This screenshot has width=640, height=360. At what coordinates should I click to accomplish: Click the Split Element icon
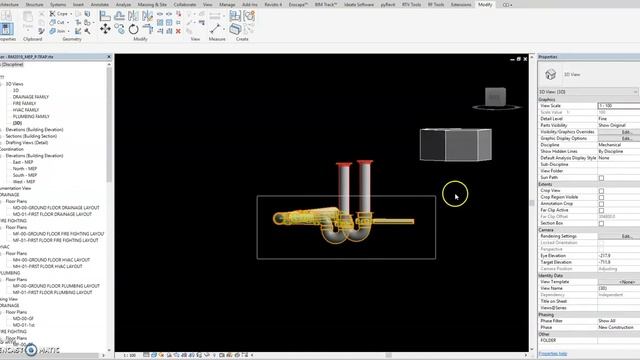(160, 14)
